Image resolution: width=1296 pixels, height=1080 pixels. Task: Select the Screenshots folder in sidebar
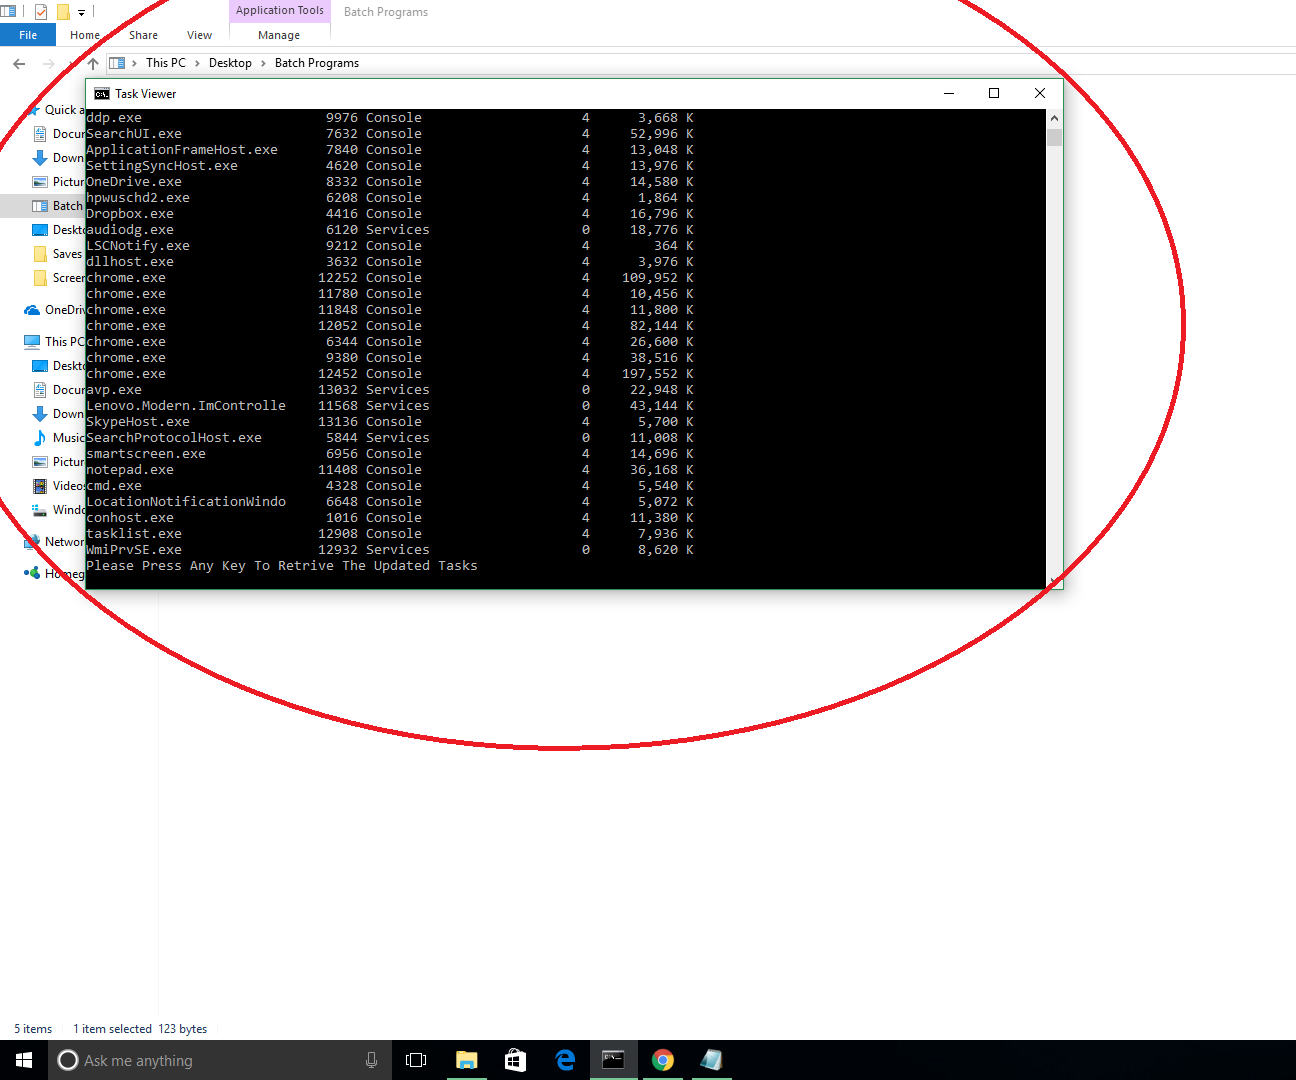[60, 277]
